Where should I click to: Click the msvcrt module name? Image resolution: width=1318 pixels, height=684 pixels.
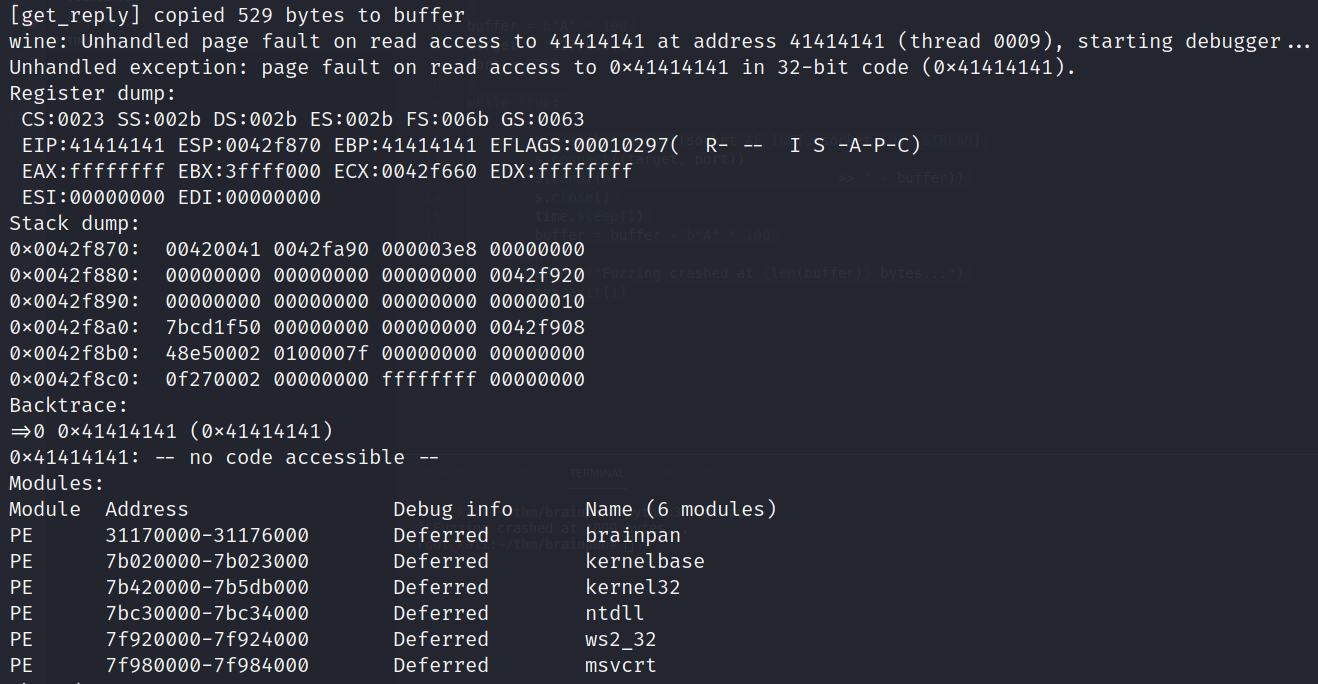621,665
